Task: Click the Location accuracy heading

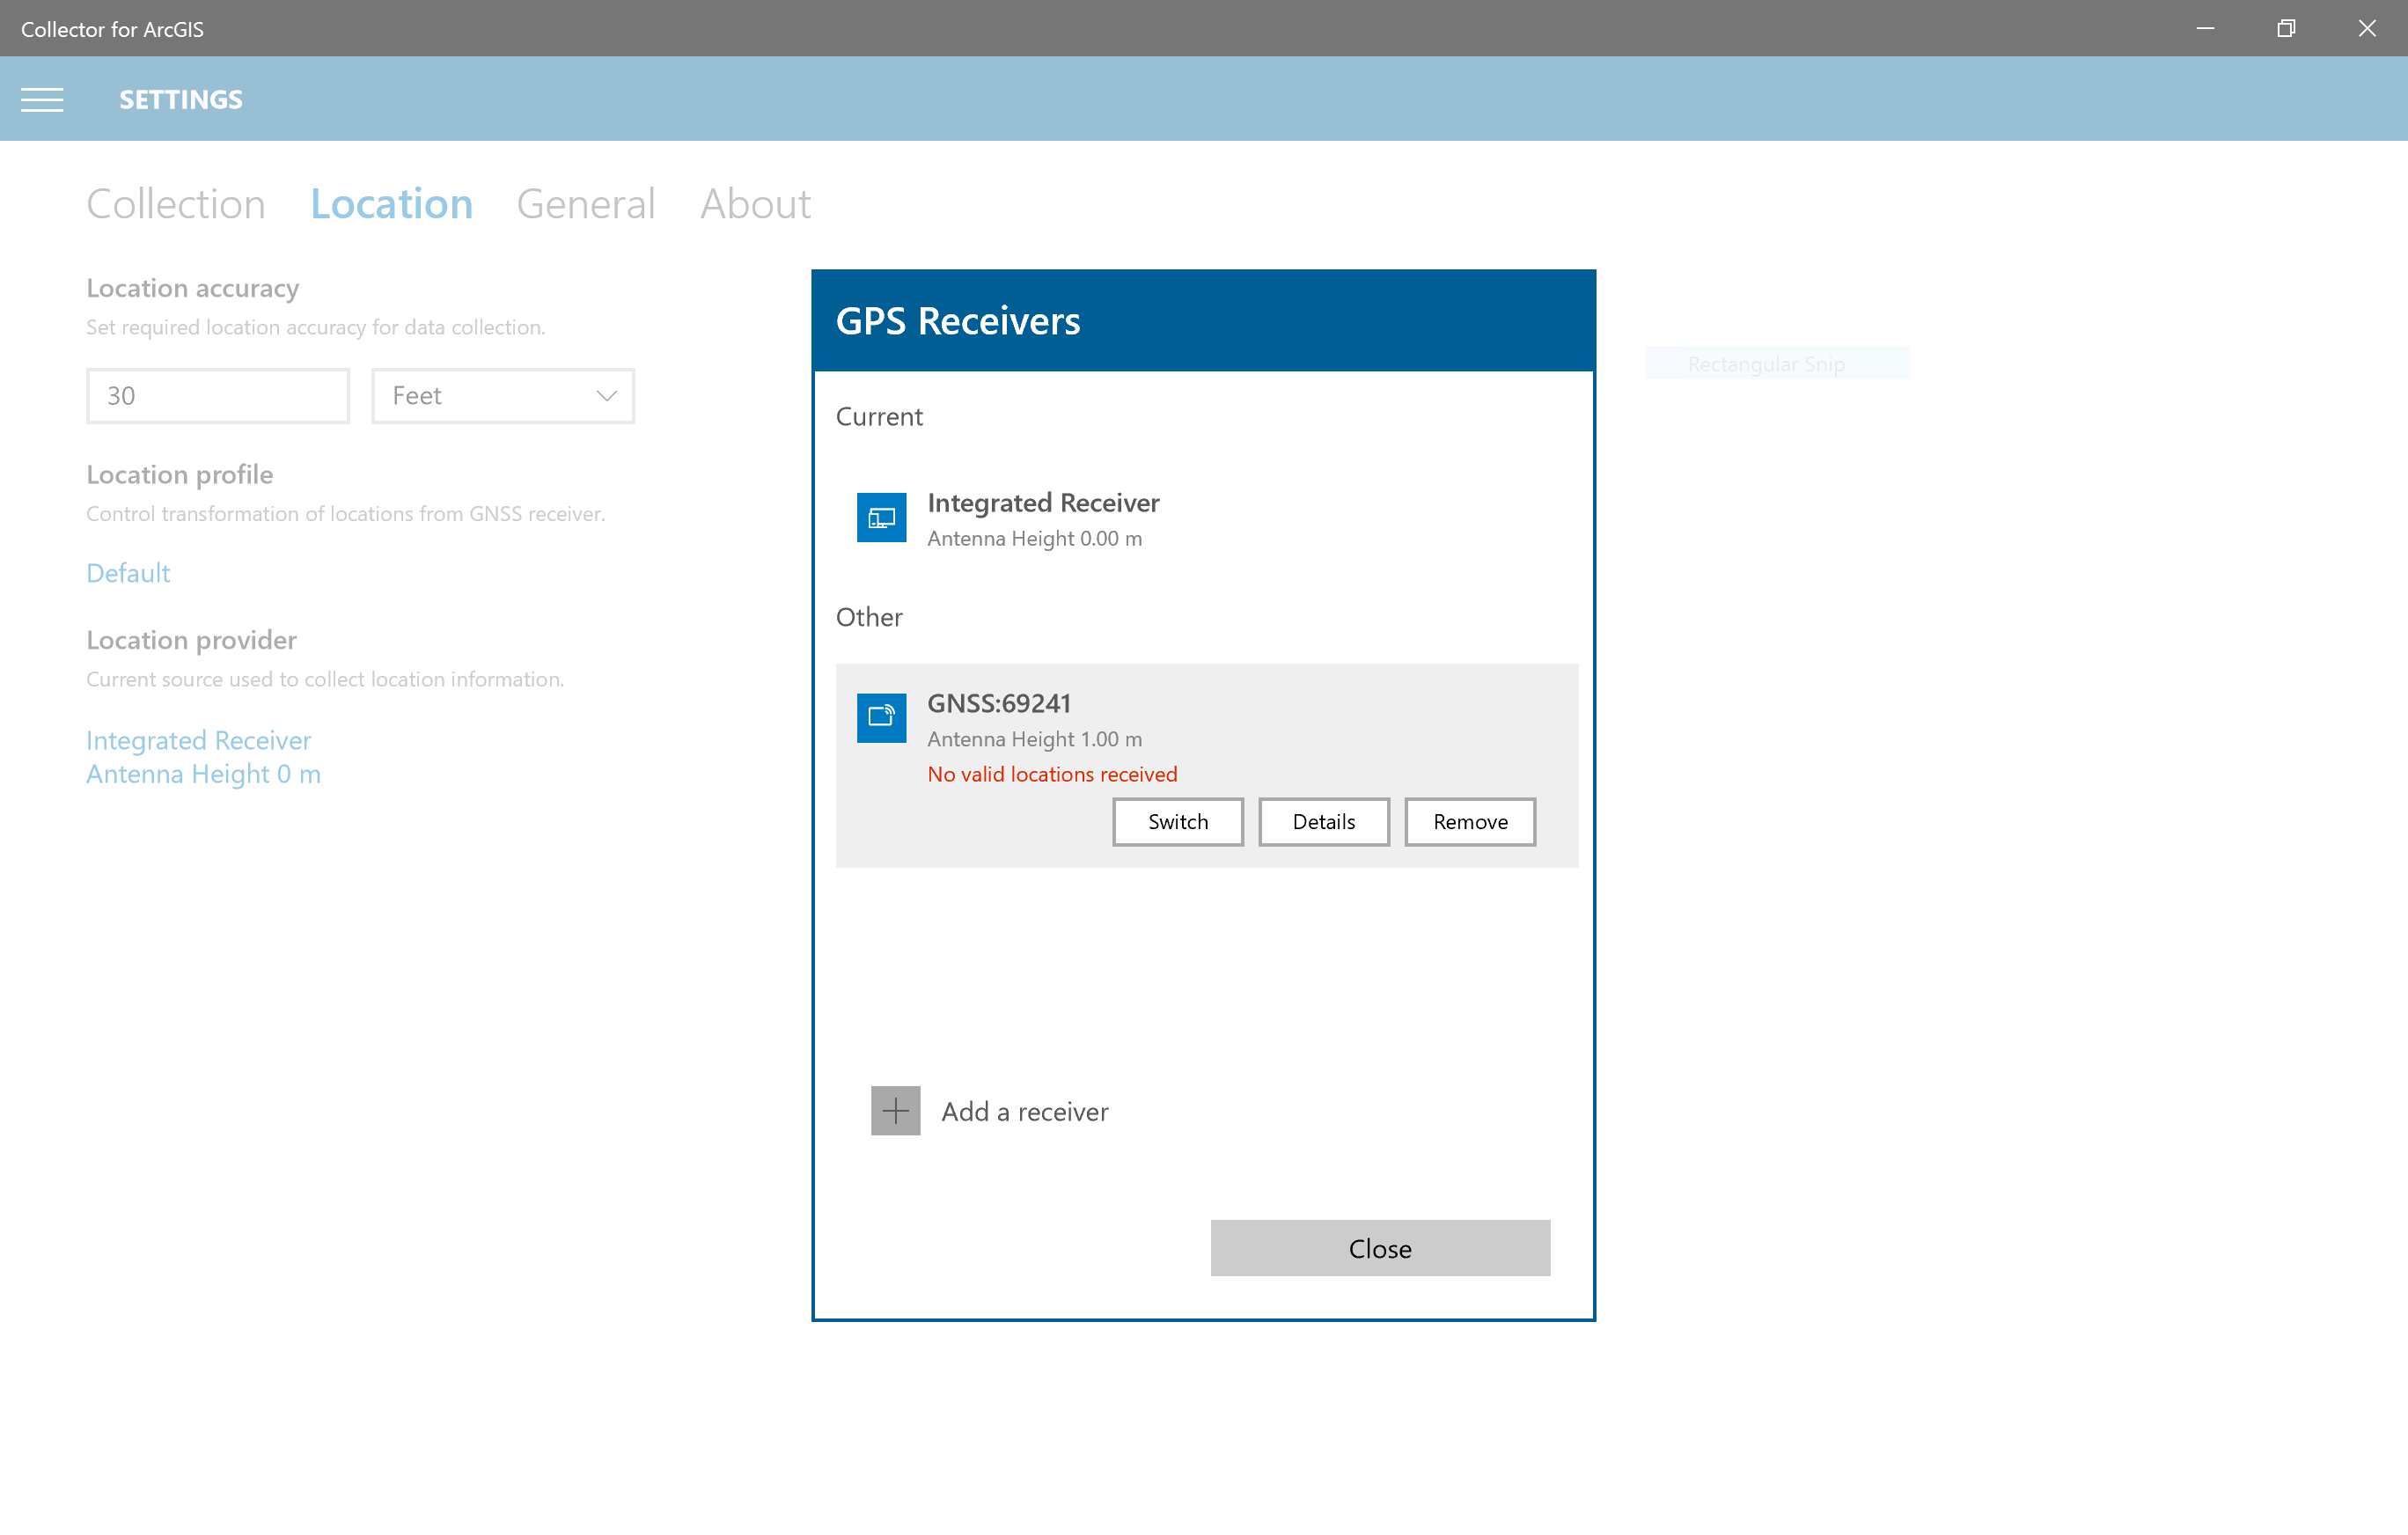Action: [x=192, y=288]
